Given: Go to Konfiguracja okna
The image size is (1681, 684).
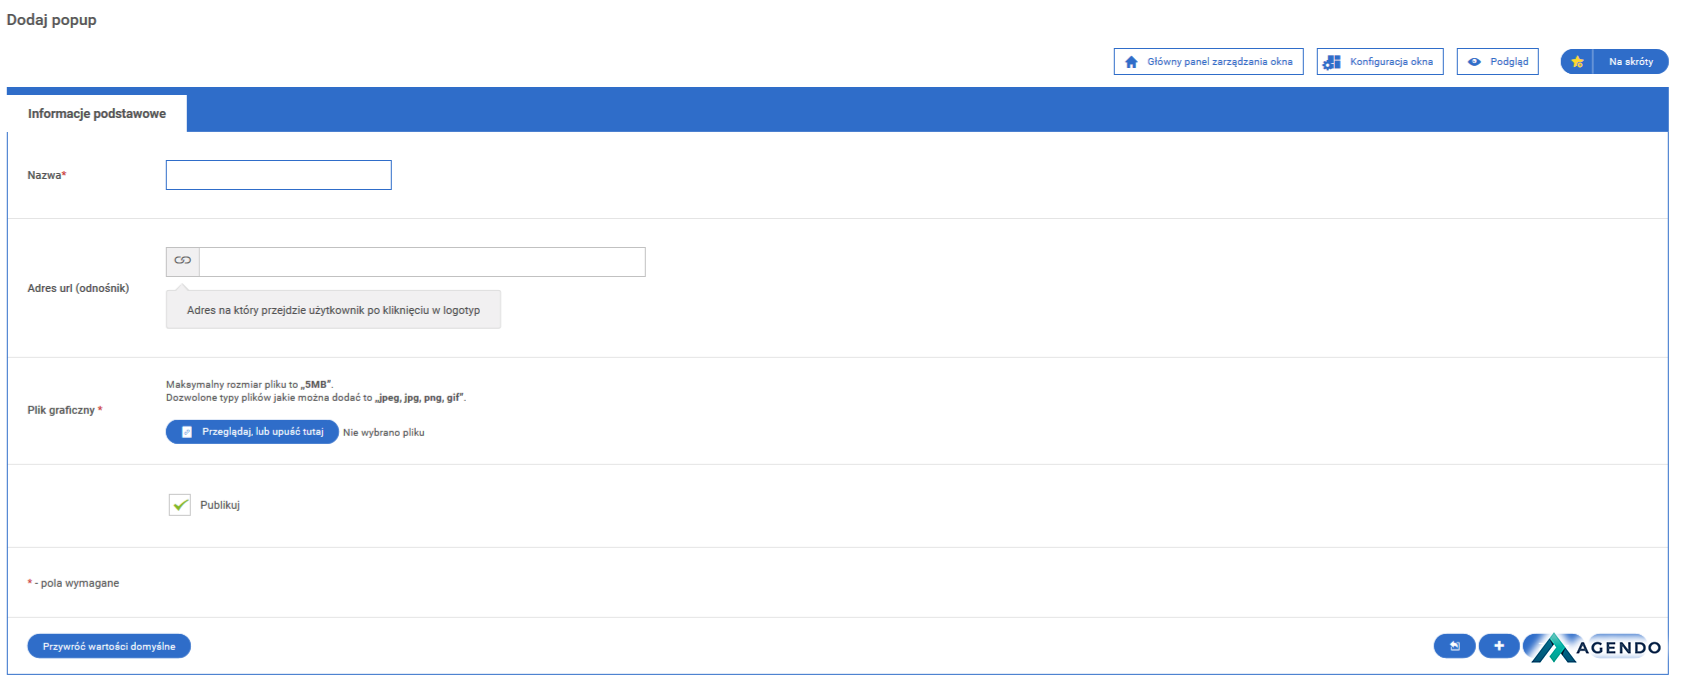Looking at the screenshot, I should [1380, 62].
